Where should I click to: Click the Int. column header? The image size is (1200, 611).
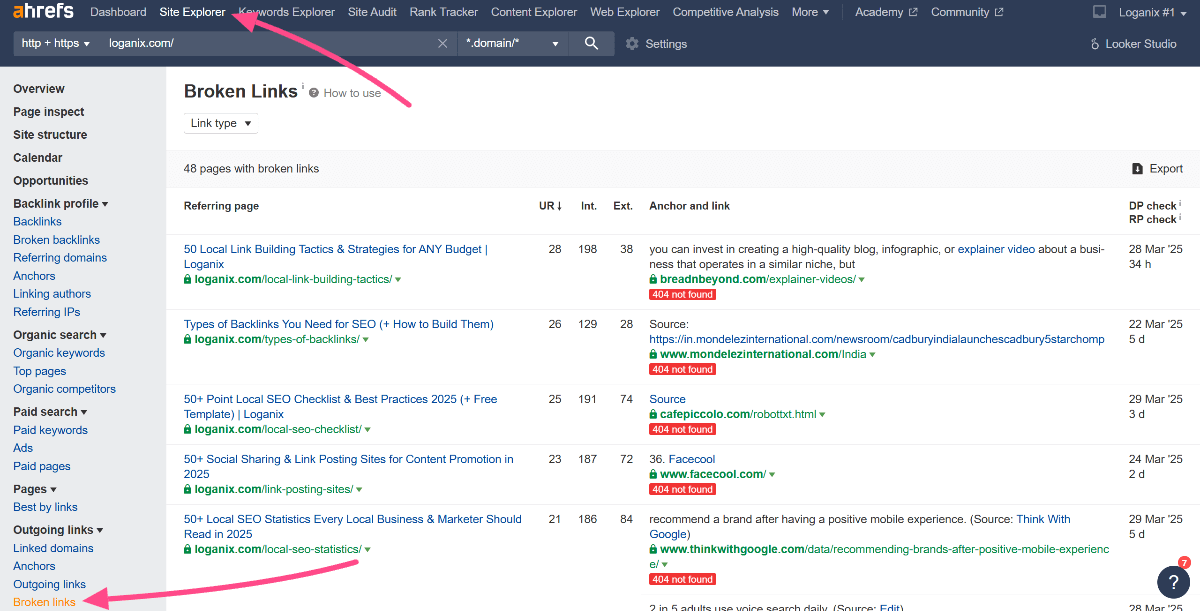click(589, 206)
